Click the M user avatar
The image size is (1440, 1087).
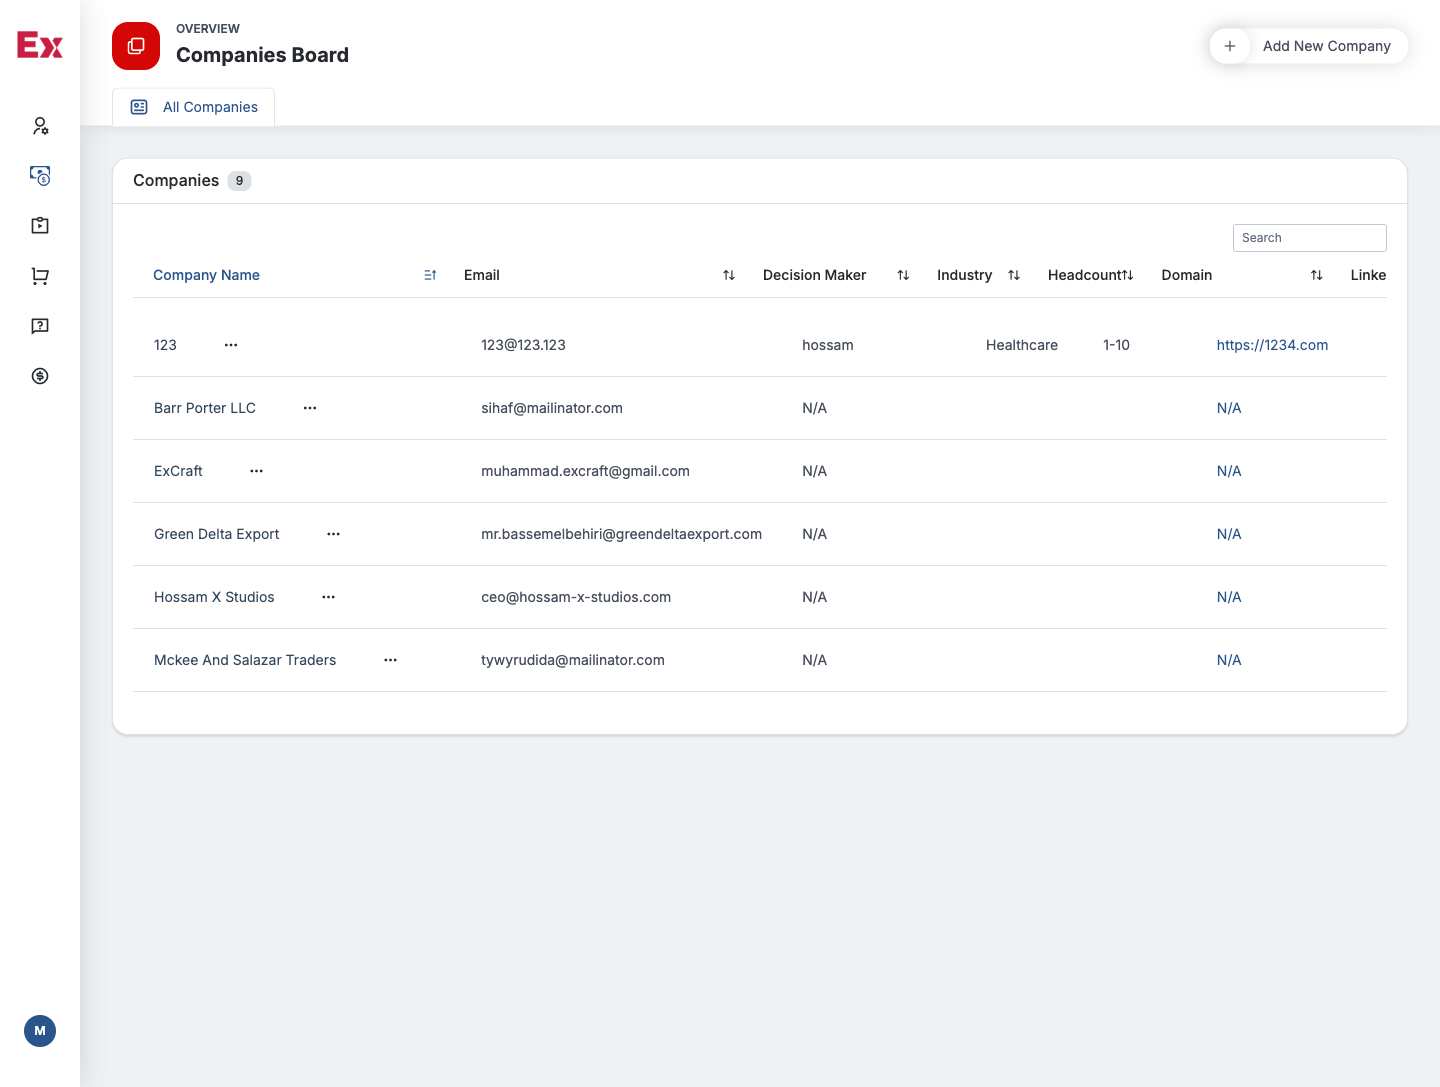click(x=40, y=1031)
